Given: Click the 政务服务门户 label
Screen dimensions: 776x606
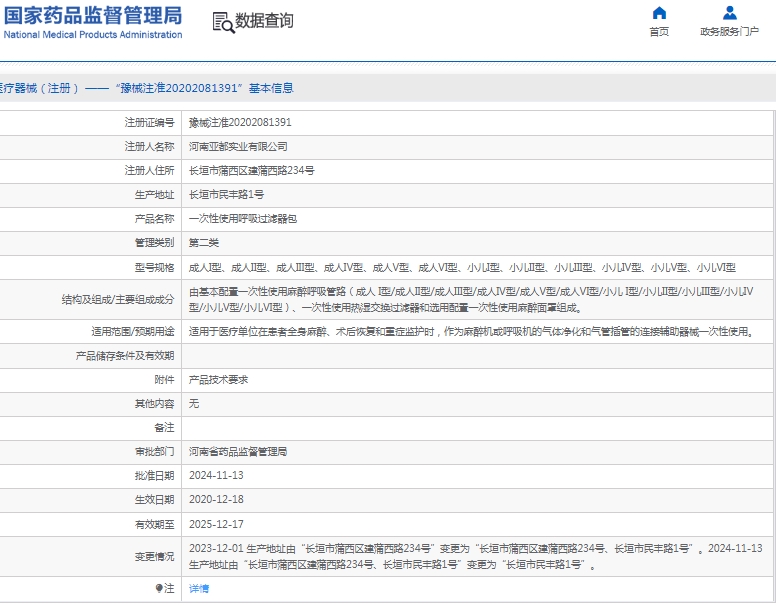Looking at the screenshot, I should [729, 32].
